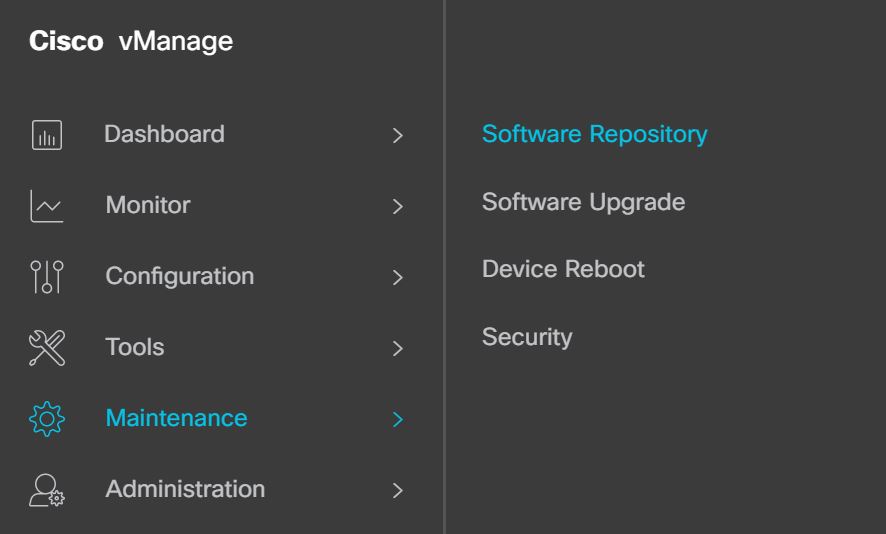Expand the Tools chevron arrow
Viewport: 886px width, 534px height.
[x=397, y=348]
